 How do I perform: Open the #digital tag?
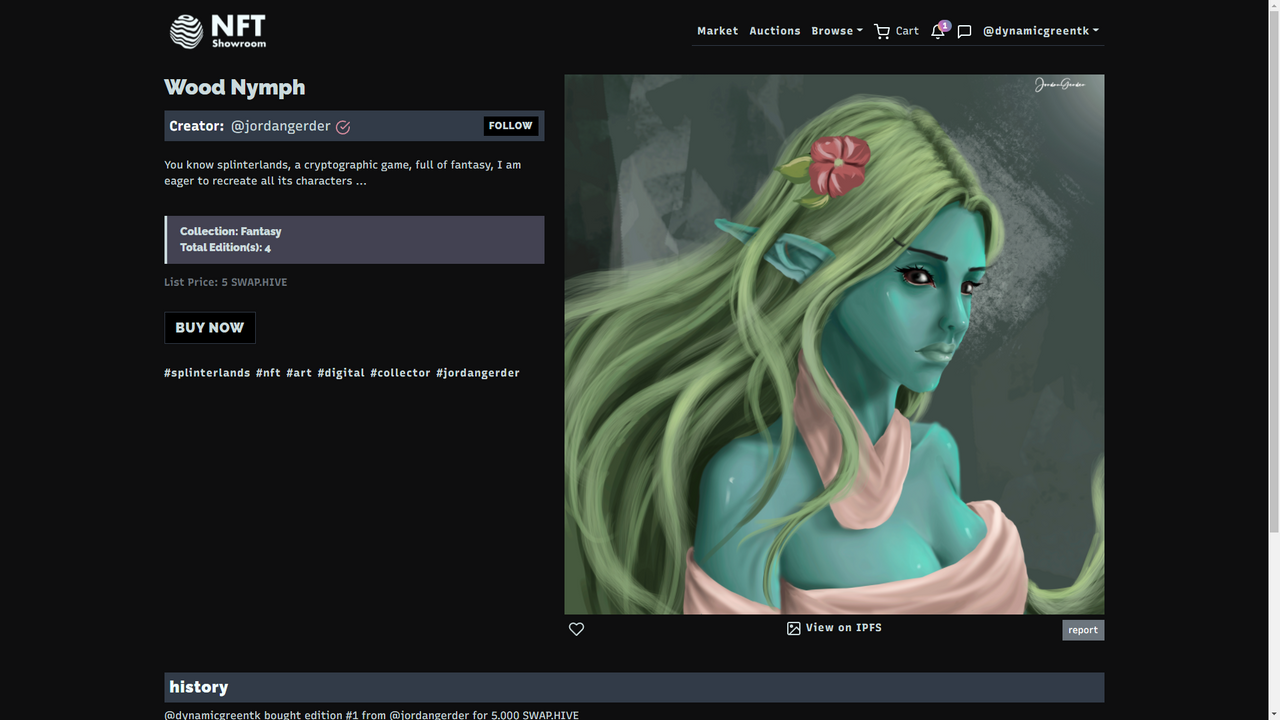(341, 373)
